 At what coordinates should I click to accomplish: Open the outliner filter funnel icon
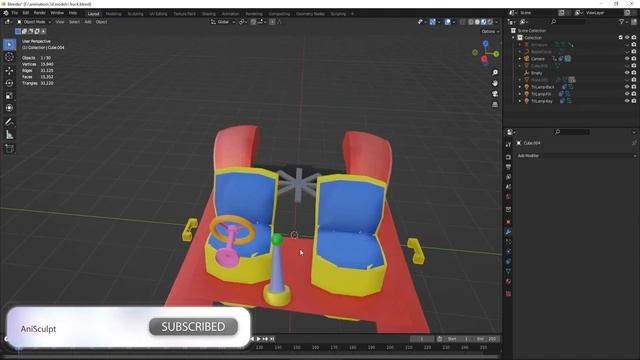(622, 22)
